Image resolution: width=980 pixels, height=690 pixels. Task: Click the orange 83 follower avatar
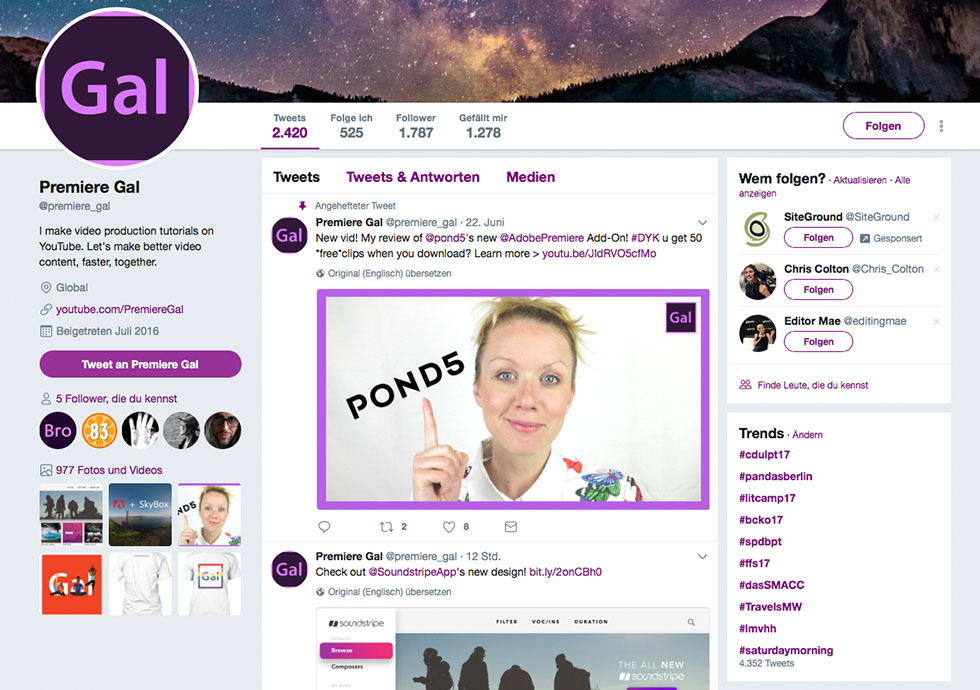click(x=99, y=431)
